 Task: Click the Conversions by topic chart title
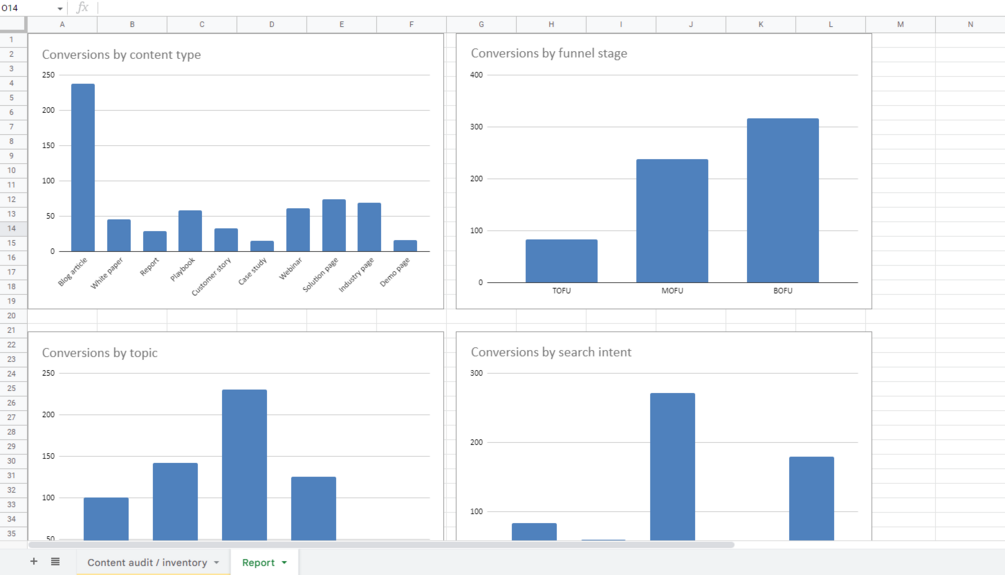(99, 353)
